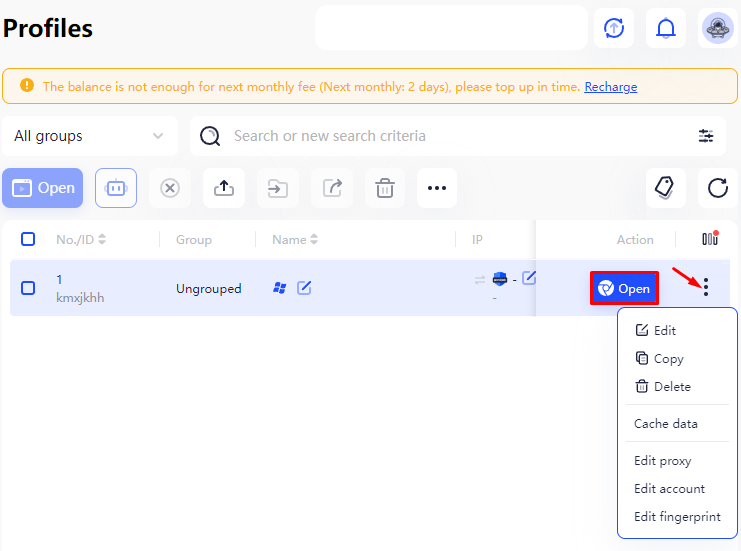
Task: Click the share profile icon
Action: [x=332, y=188]
